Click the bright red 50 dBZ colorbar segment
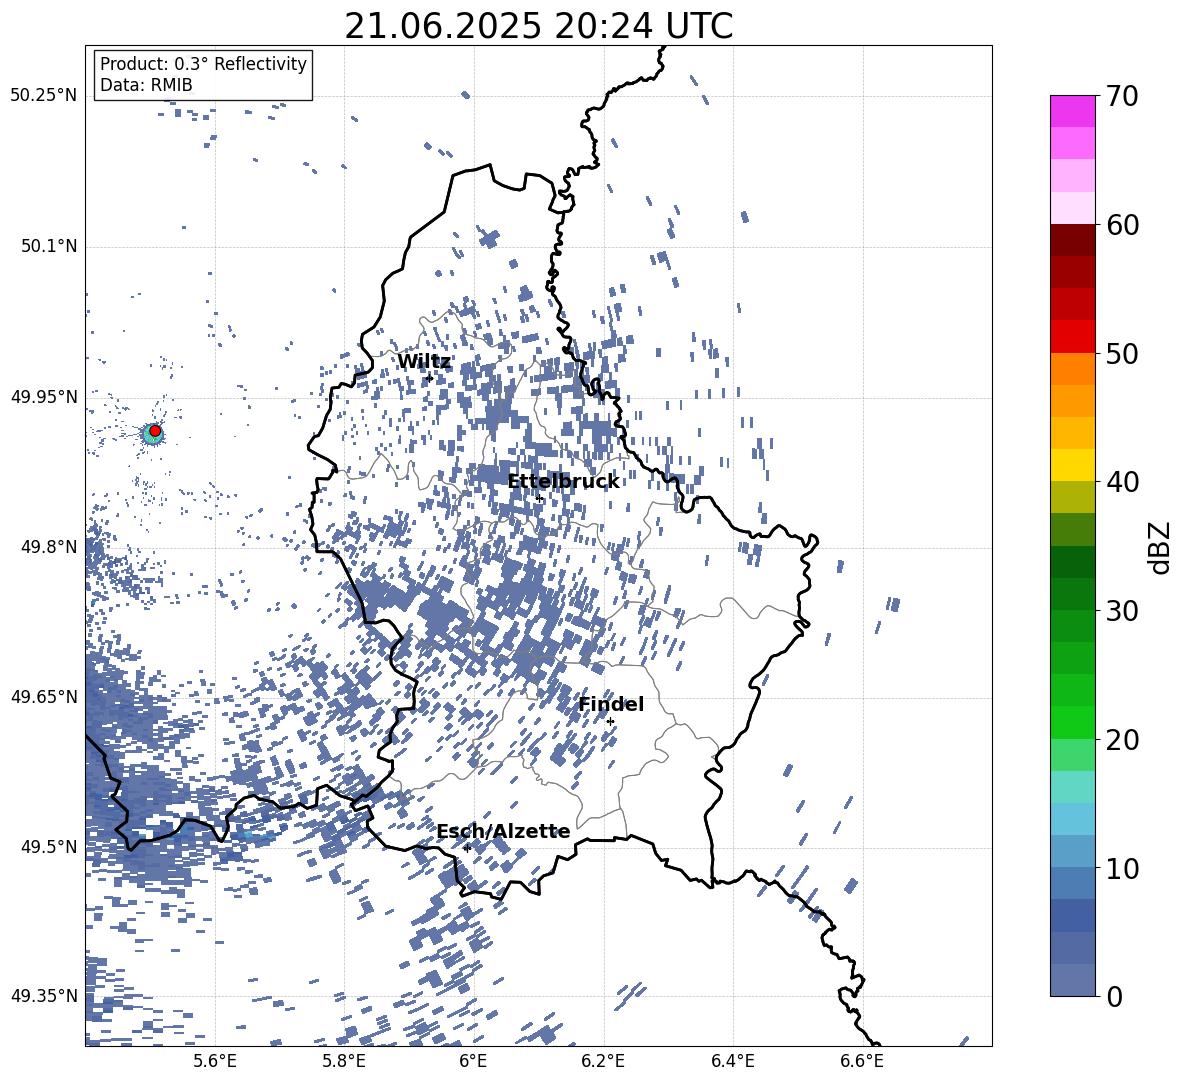1184x1081 pixels. (1072, 337)
